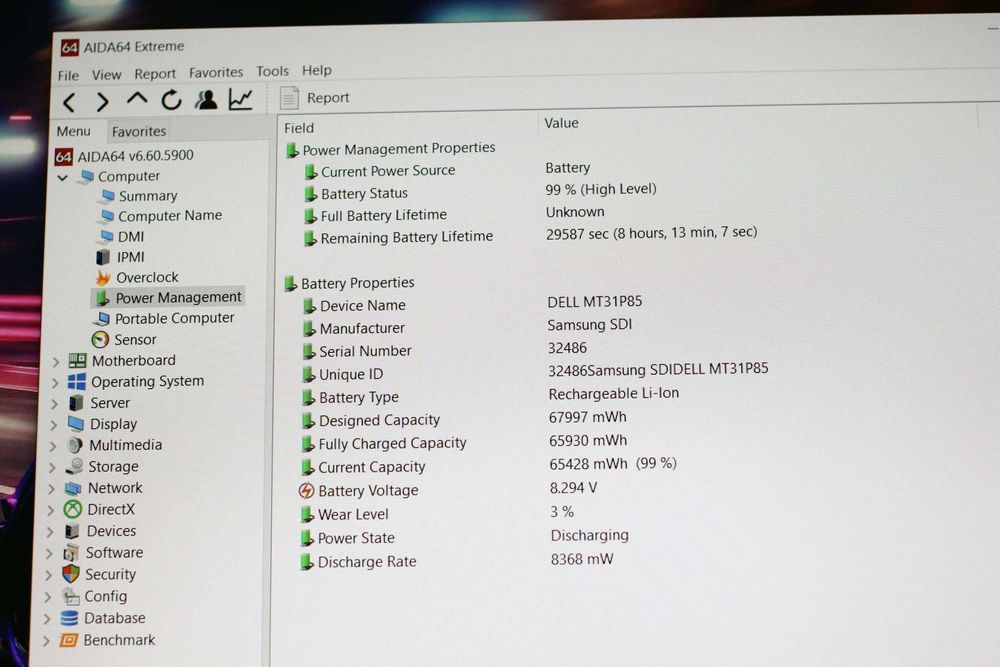Expand the DirectX node
This screenshot has width=1000, height=667.
click(x=51, y=510)
